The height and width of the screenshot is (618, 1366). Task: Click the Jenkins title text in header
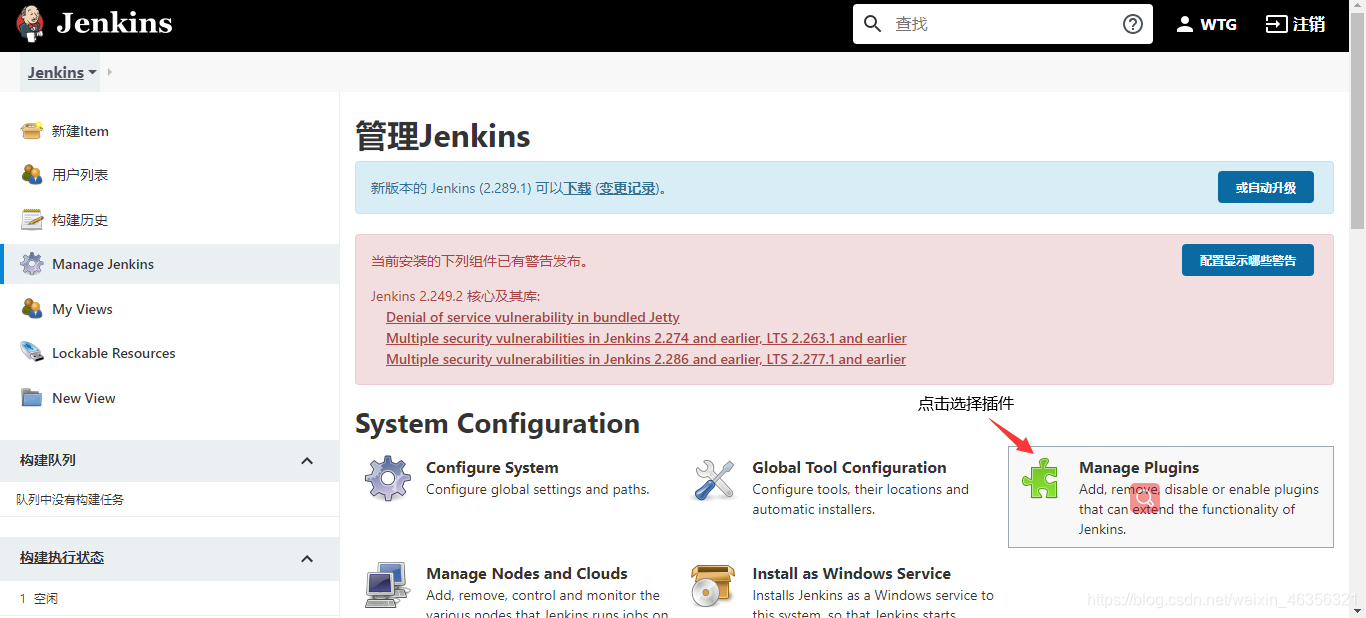114,23
